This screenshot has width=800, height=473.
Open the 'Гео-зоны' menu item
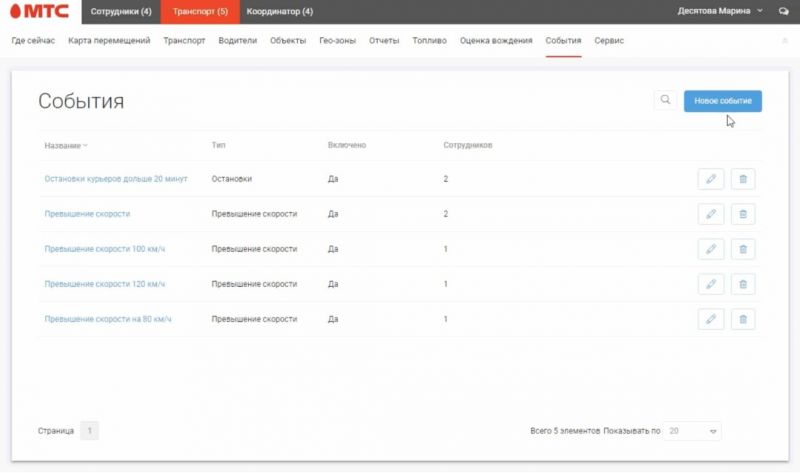[338, 41]
